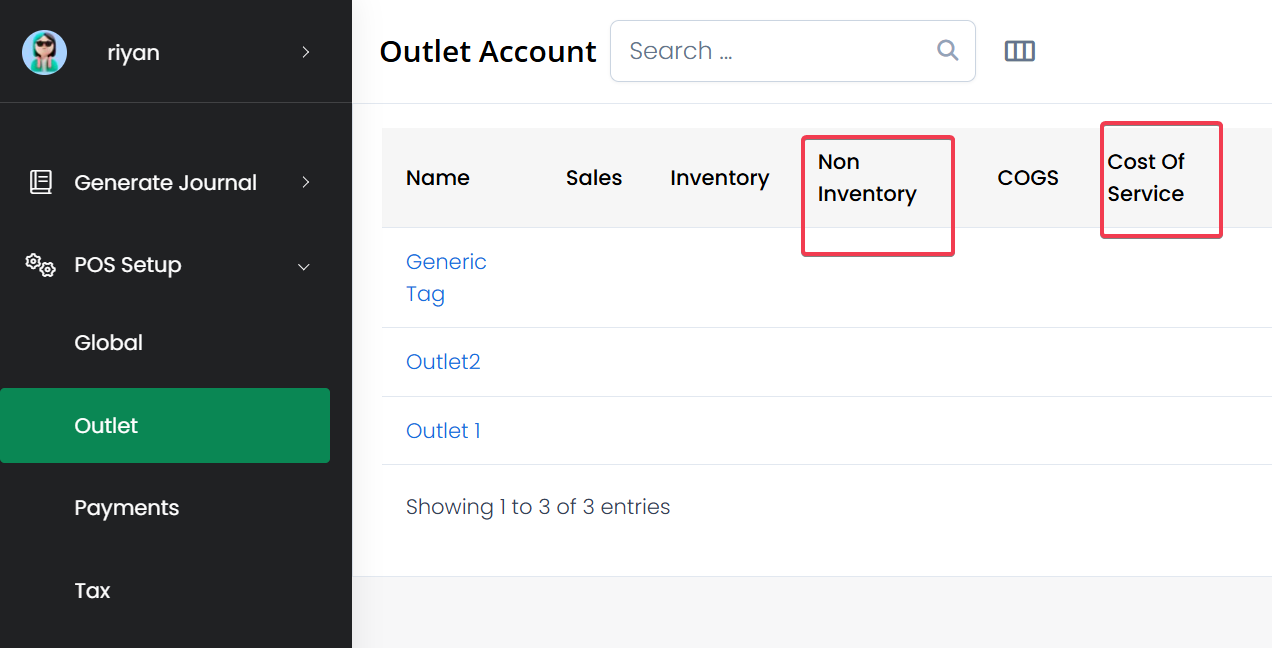Open the column visibility toggle icon
This screenshot has height=648, width=1272.
tap(1019, 51)
